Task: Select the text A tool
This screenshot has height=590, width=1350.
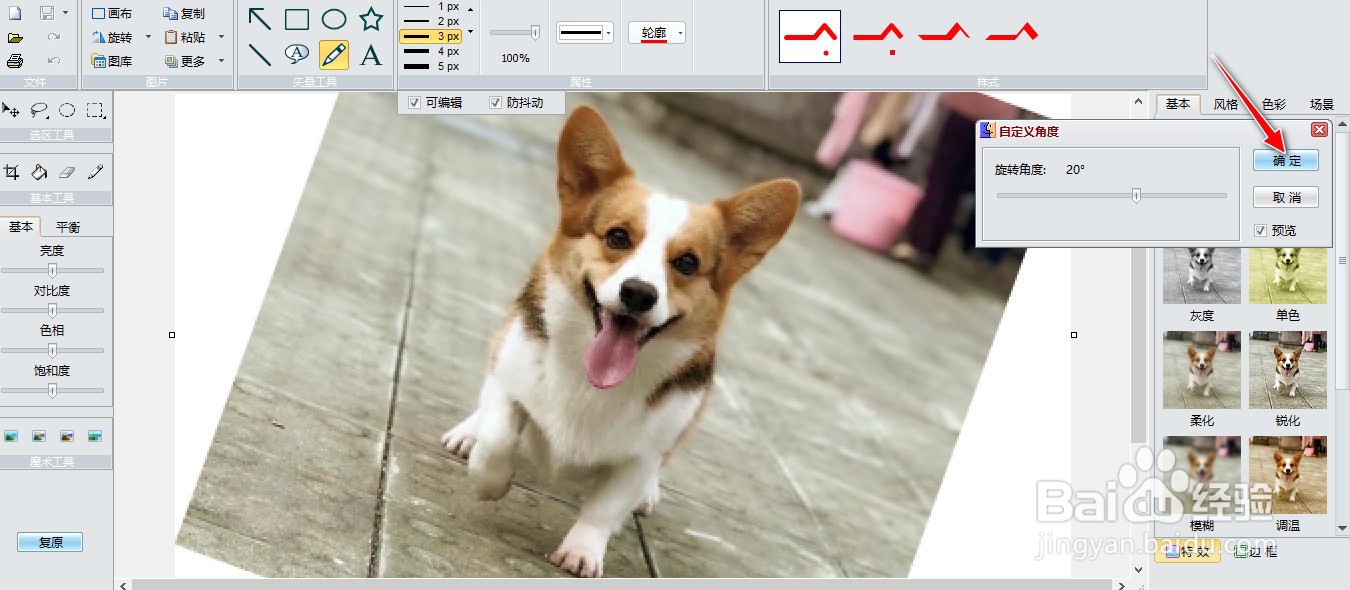Action: click(371, 55)
